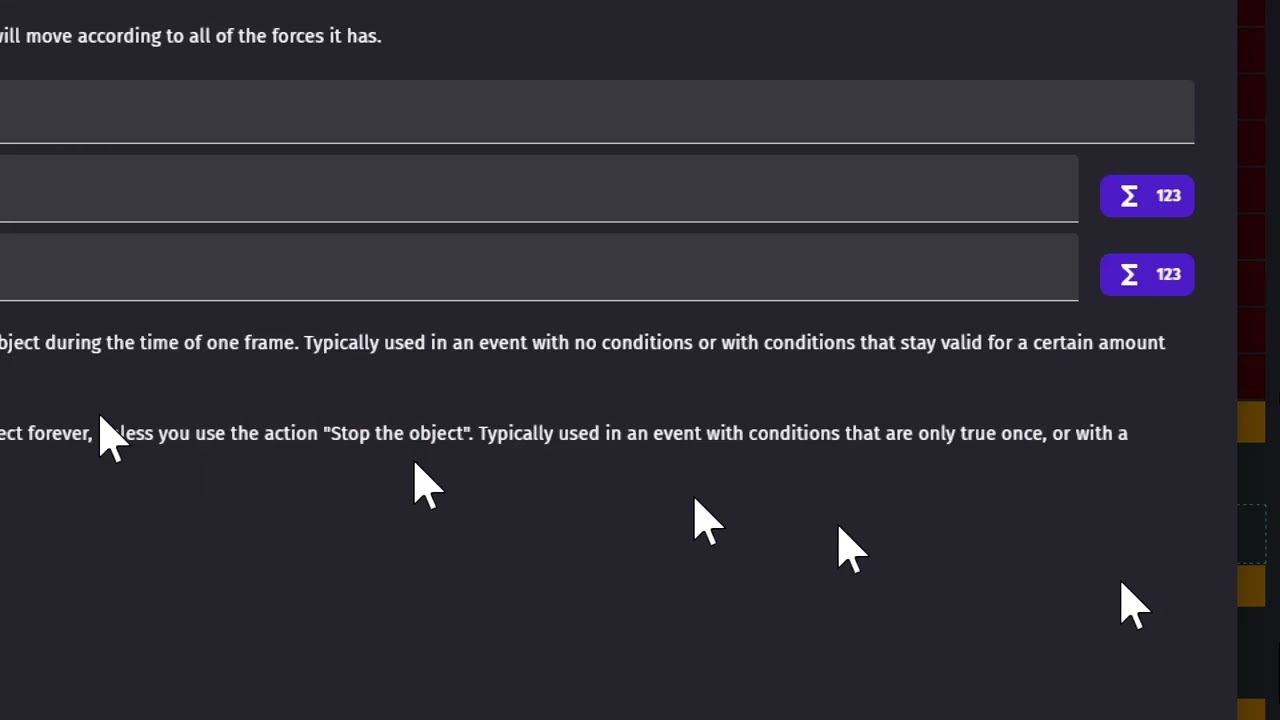Click the first orange block in the background strip
The width and height of the screenshot is (1280, 720).
click(x=1252, y=422)
